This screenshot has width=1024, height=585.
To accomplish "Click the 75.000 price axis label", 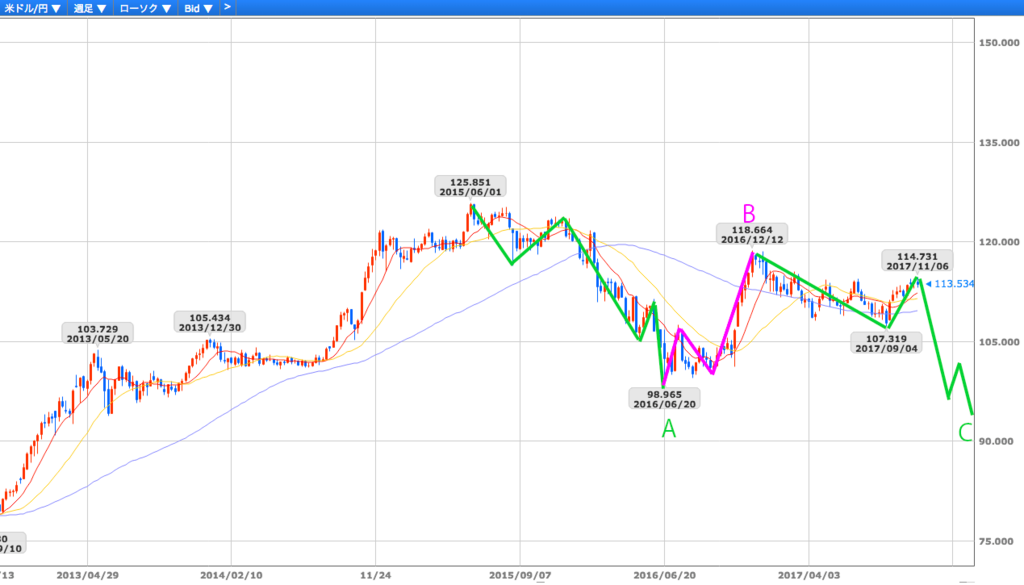I will [996, 541].
